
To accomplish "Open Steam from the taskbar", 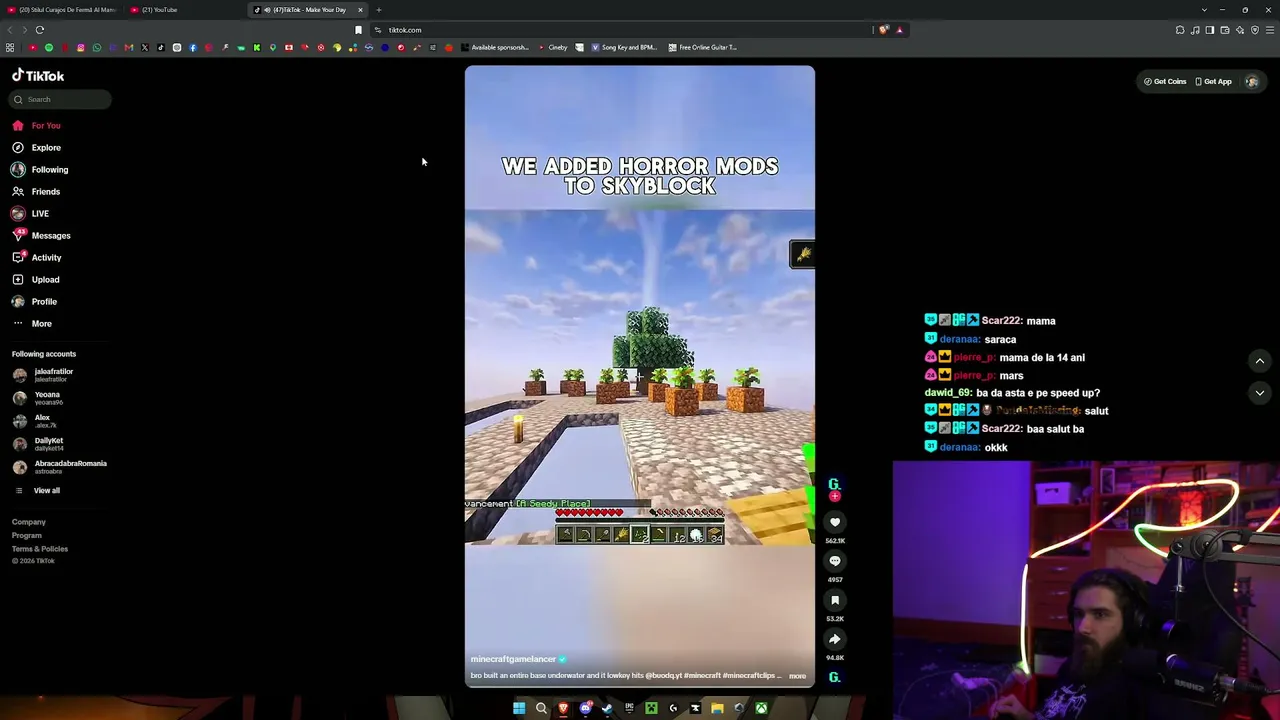I will [607, 709].
